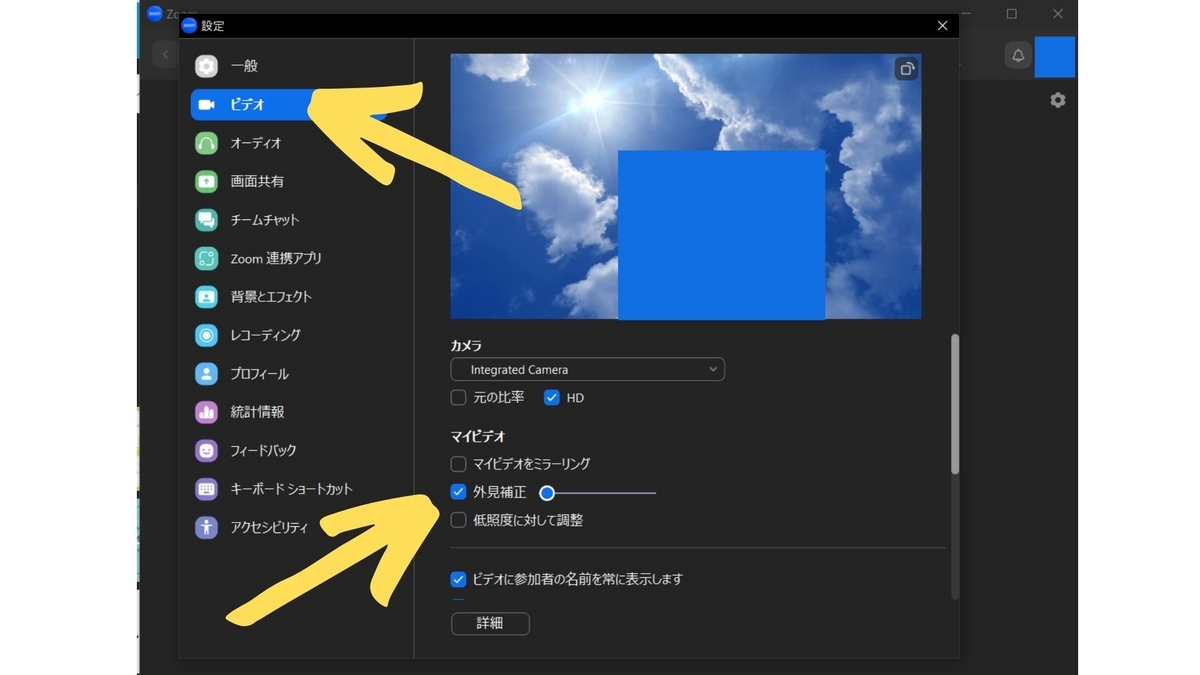Select 一般 settings tab

(289, 66)
